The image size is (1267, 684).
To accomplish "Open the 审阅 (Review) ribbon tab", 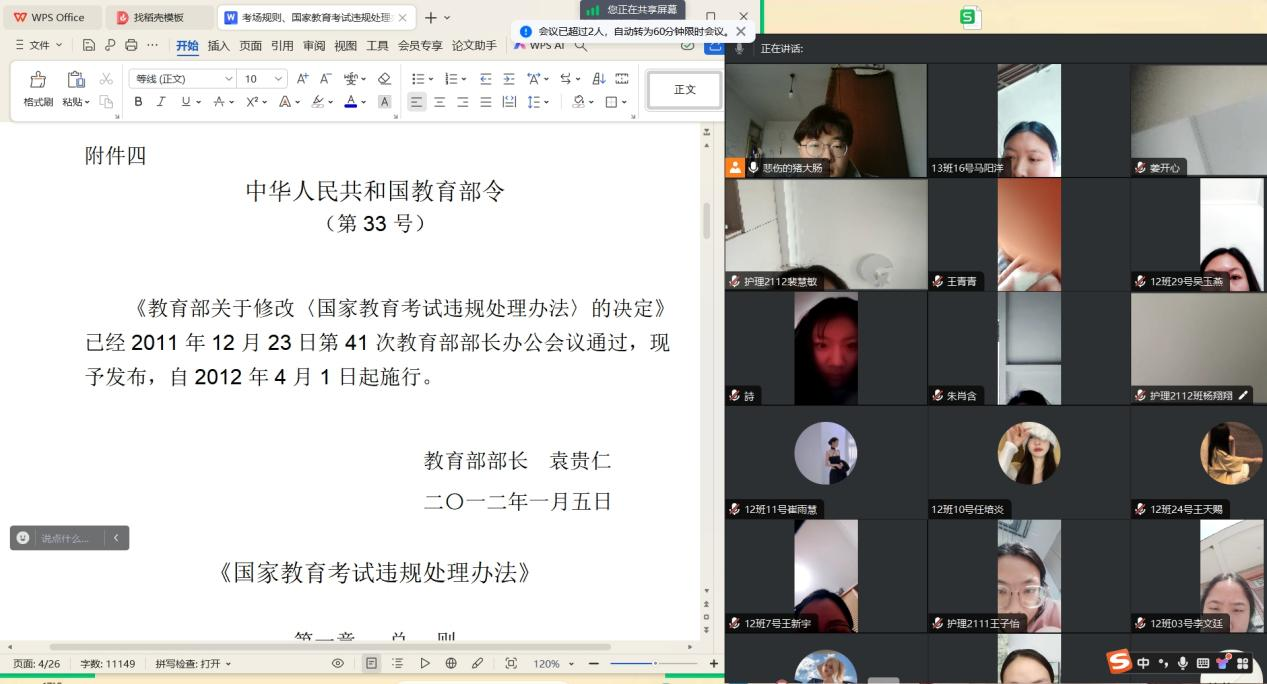I will click(x=314, y=45).
